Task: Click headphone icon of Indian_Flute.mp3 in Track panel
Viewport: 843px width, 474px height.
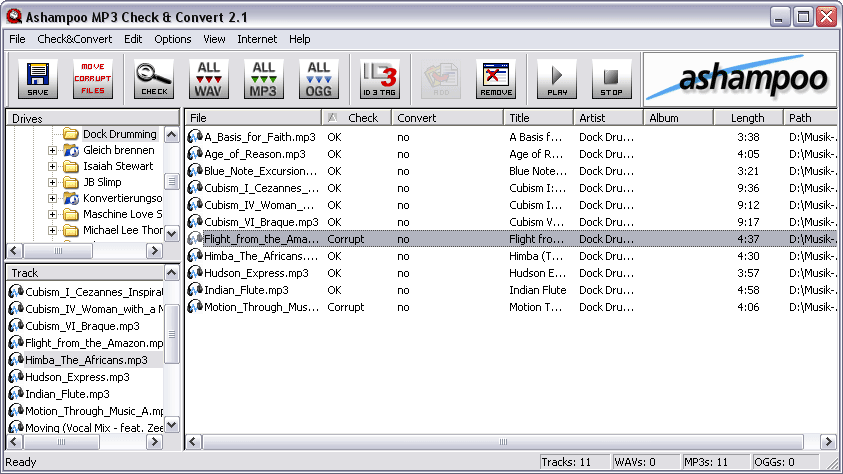Action: tap(16, 393)
